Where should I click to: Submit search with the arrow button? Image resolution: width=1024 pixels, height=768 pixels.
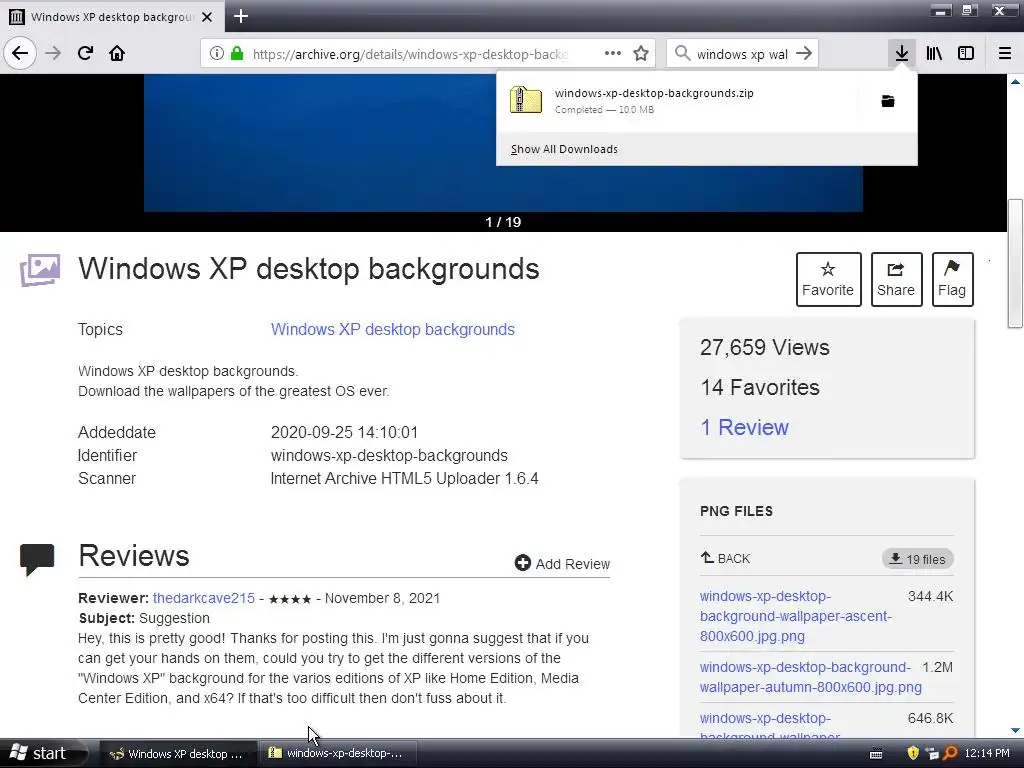pos(805,54)
